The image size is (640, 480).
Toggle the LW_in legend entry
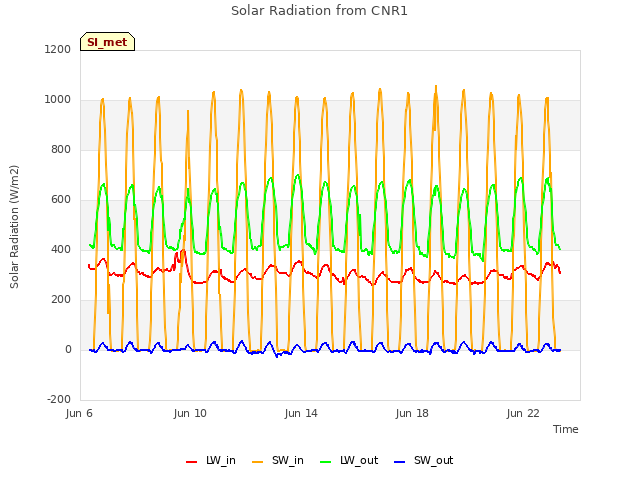point(211,461)
